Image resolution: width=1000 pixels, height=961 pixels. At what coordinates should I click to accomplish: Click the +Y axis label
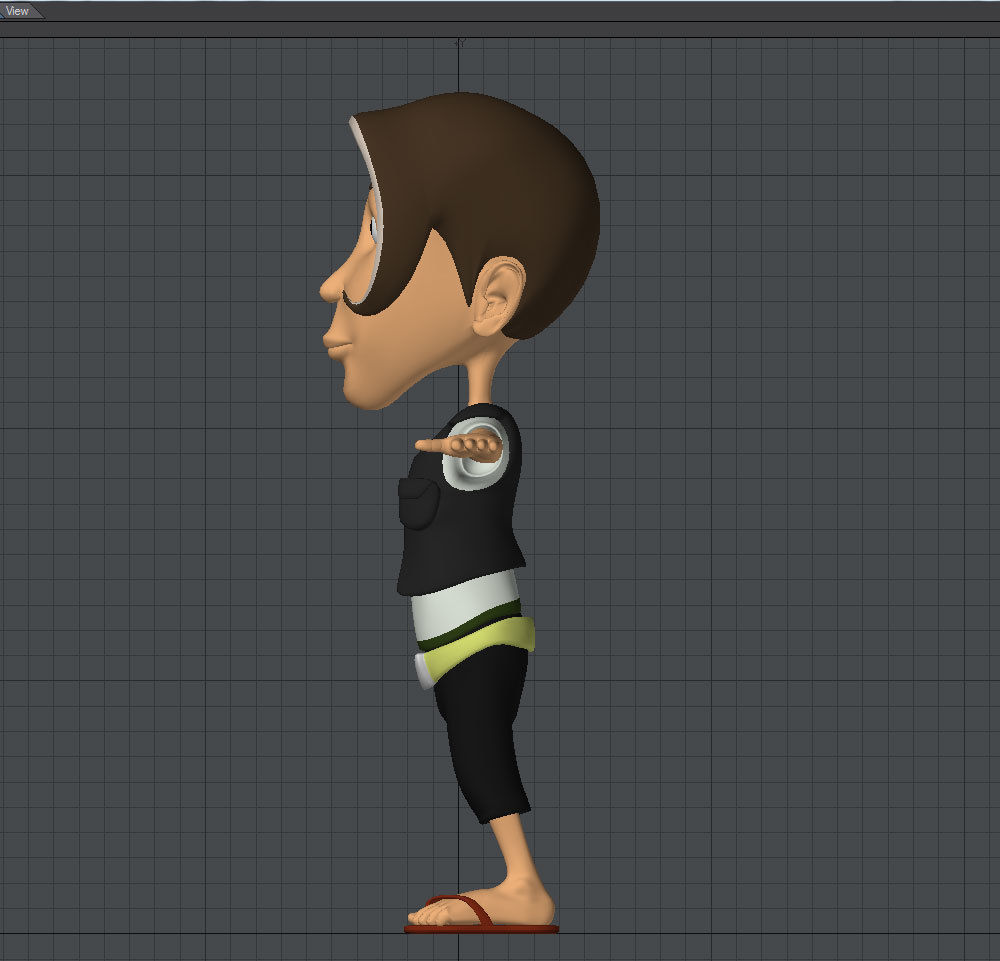[460, 43]
